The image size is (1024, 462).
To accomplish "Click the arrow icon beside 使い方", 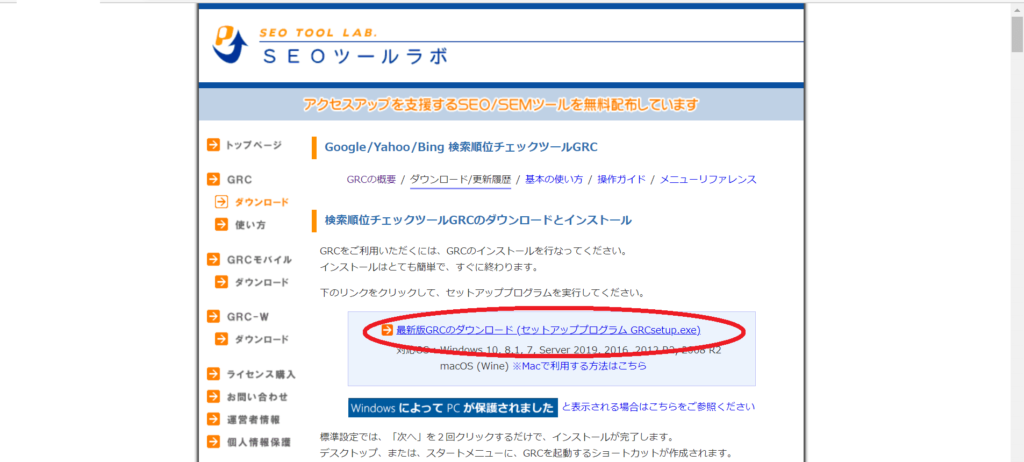I will [221, 225].
